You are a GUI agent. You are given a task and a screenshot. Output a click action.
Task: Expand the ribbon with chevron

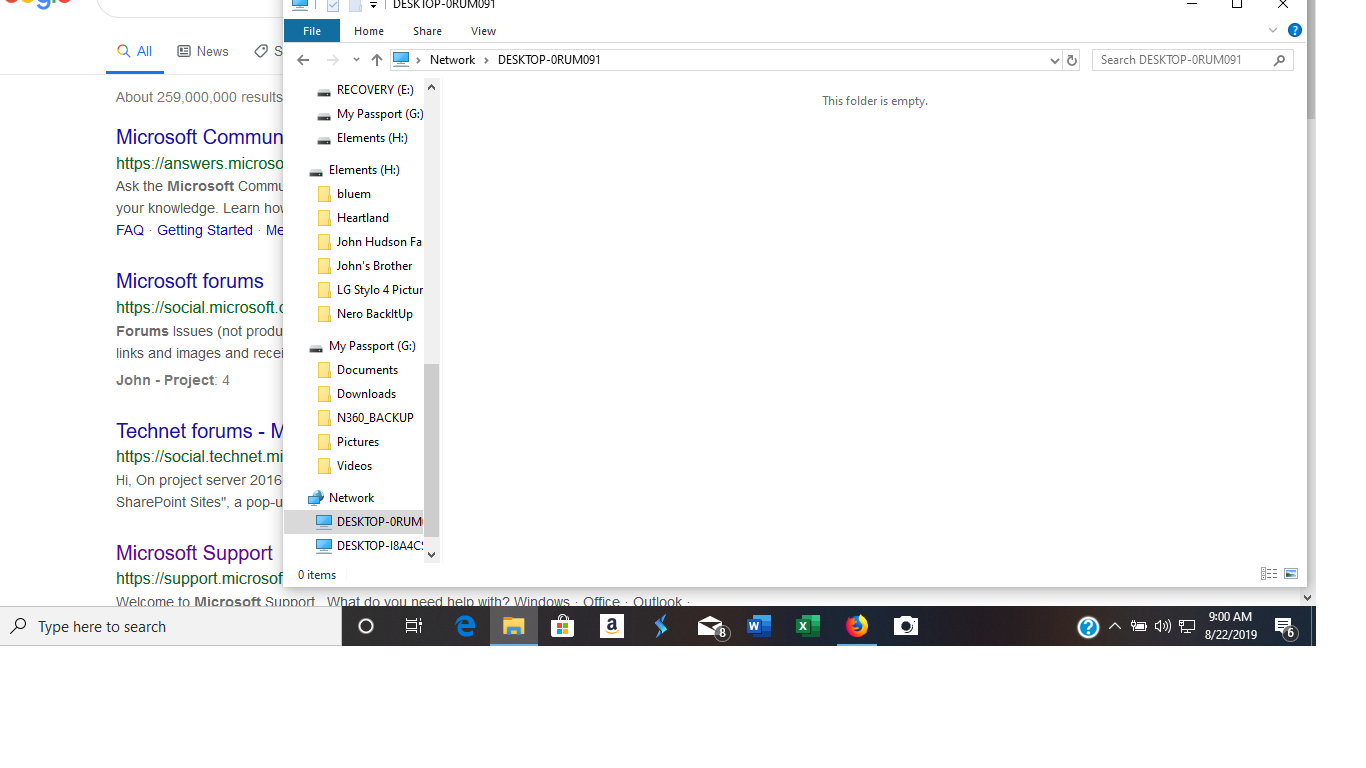tap(1273, 31)
